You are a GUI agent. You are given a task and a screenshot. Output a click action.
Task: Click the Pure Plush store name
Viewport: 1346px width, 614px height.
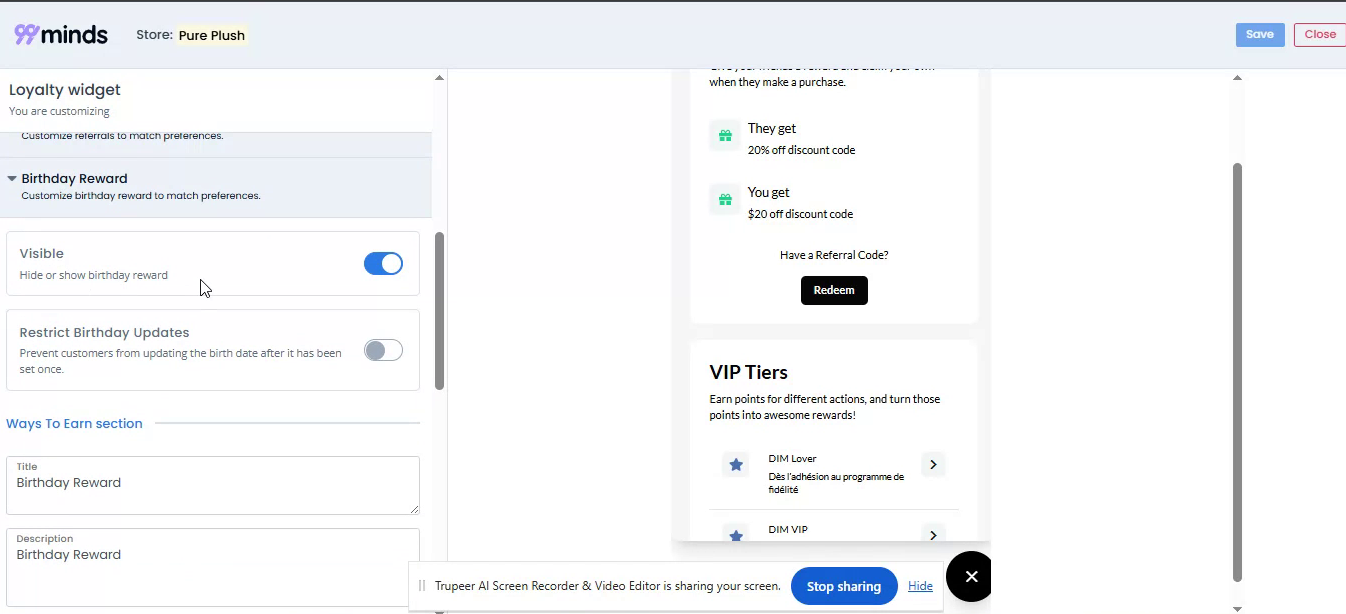tap(211, 35)
